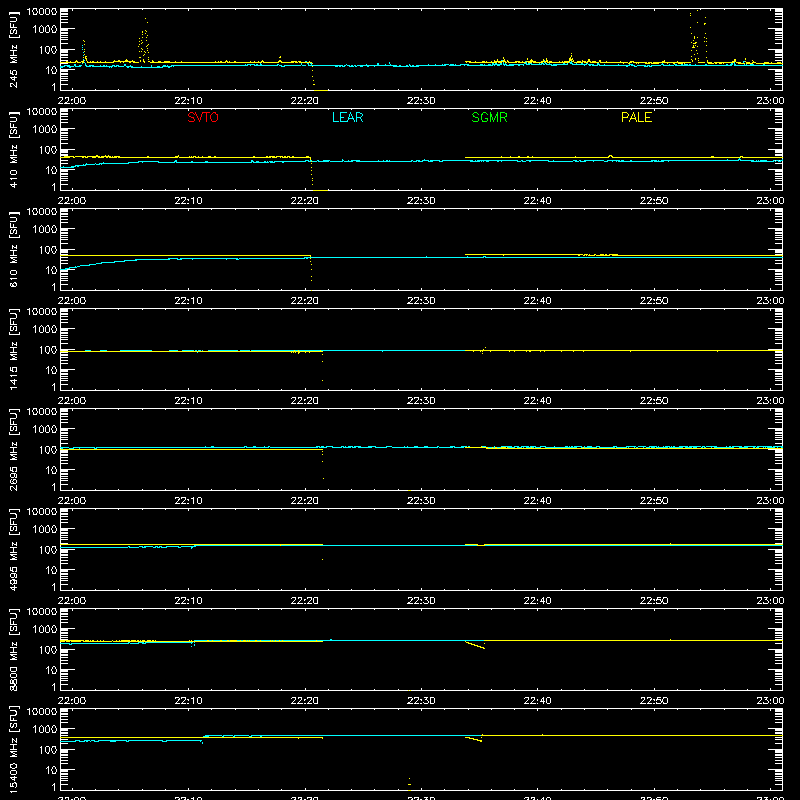Click the 22:50 label under 2695 MHz panel

click(x=654, y=501)
